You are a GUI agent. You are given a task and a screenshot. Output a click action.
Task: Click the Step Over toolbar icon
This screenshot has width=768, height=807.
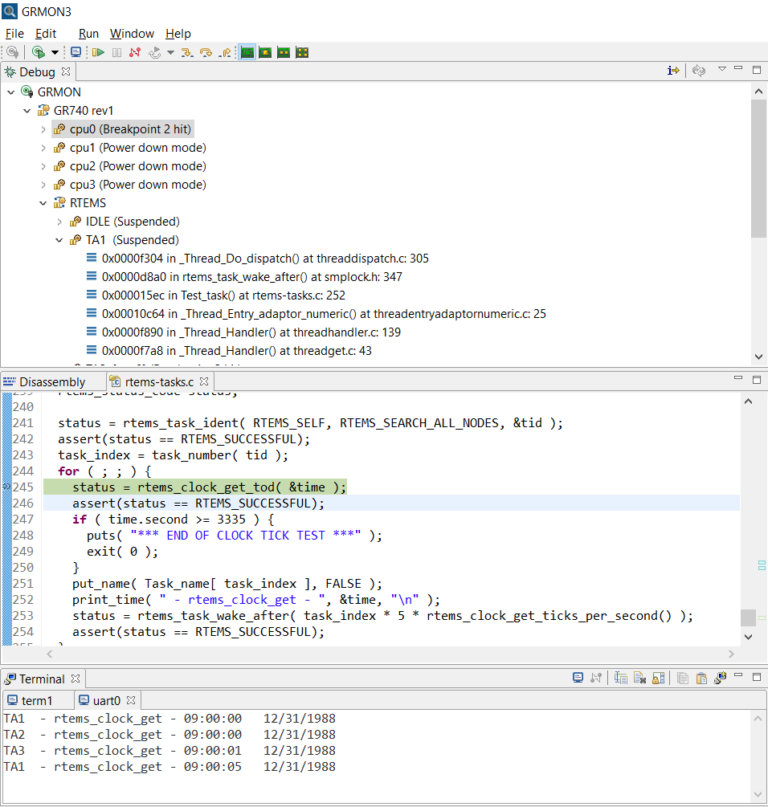coord(206,52)
